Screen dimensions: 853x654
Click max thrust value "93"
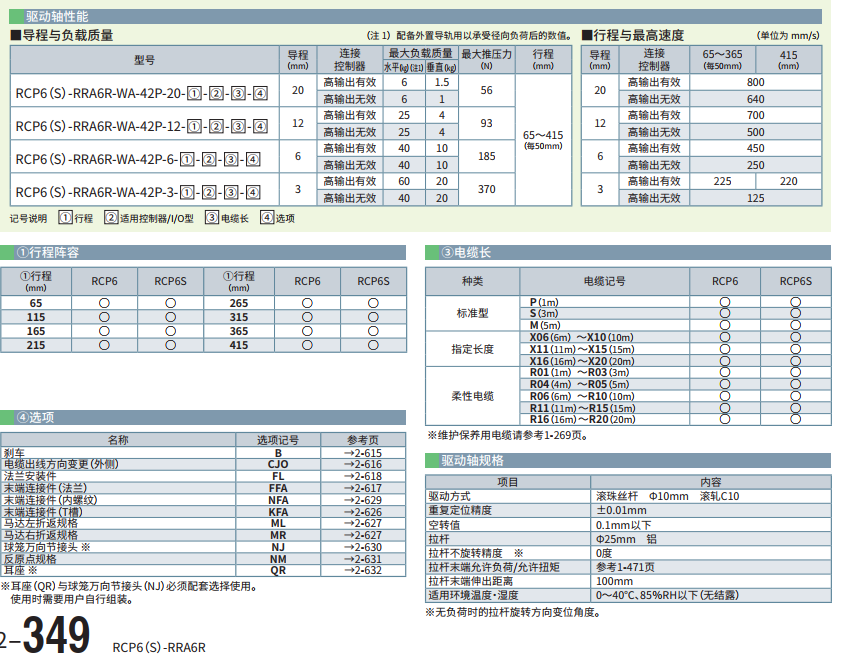point(486,124)
